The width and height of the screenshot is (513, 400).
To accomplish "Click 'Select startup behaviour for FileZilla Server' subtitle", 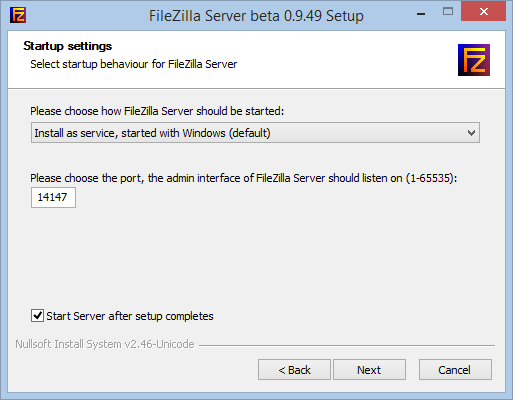I will coord(134,64).
